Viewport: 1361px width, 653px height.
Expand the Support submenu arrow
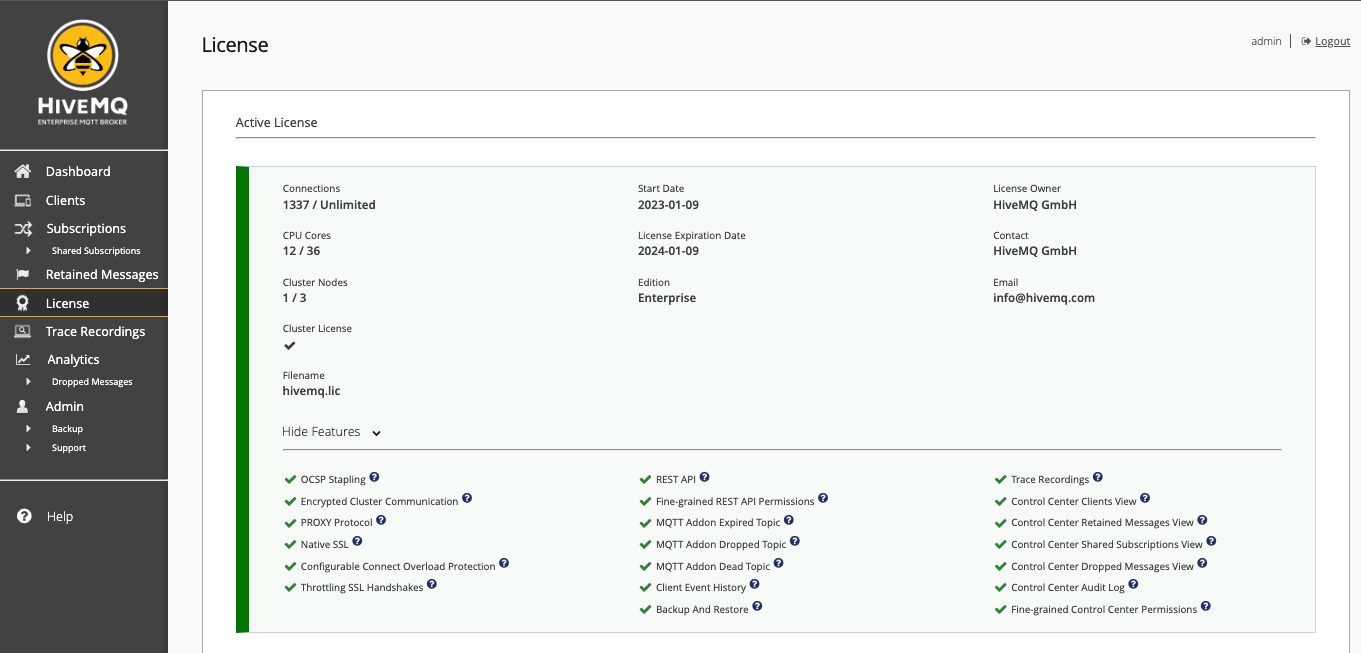(x=28, y=447)
